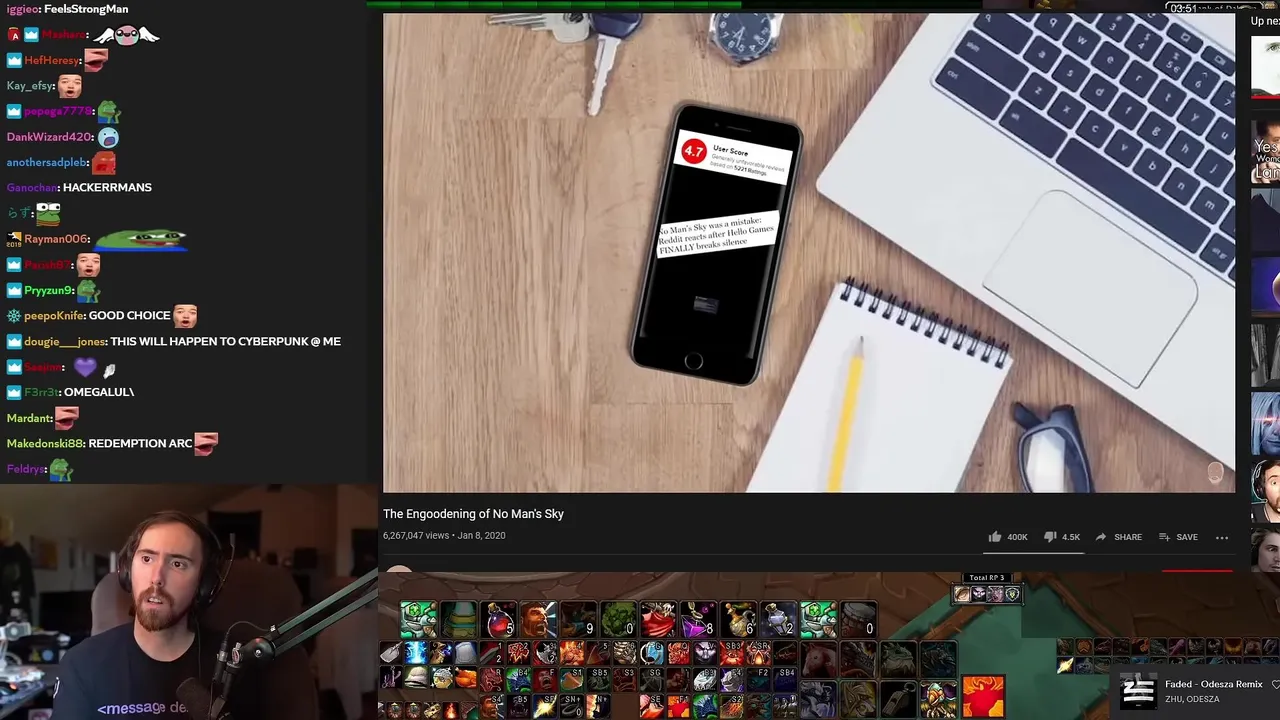Click the vial icon with count 2
The width and height of the screenshot is (1280, 720).
click(779, 619)
